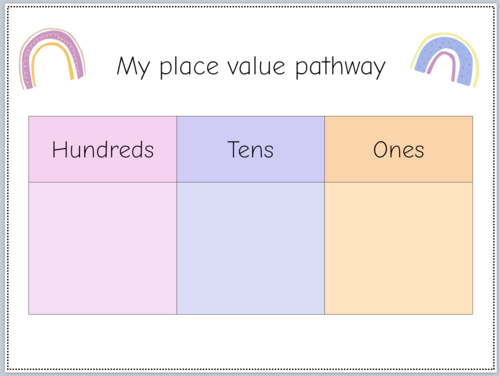Viewport: 500px width, 376px height.
Task: Click the word 'pathway' in the title
Action: coord(340,66)
